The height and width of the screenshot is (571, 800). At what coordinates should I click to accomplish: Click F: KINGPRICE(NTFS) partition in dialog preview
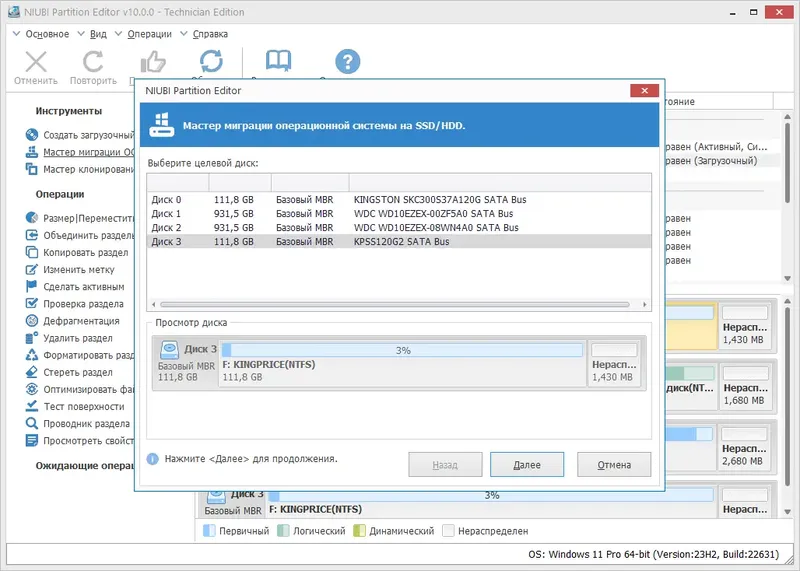[403, 363]
